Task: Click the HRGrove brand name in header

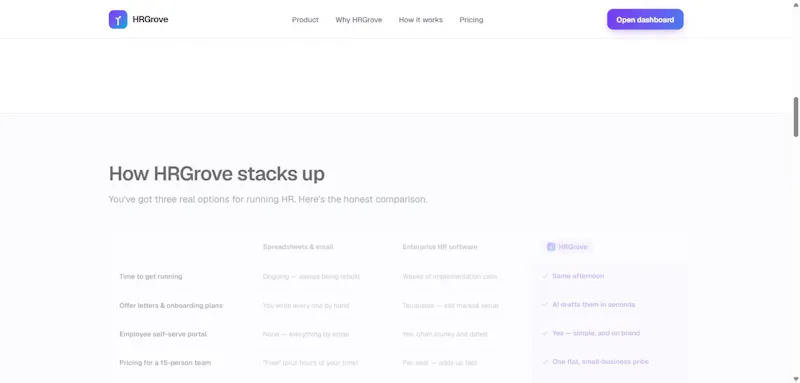Action: [x=151, y=19]
